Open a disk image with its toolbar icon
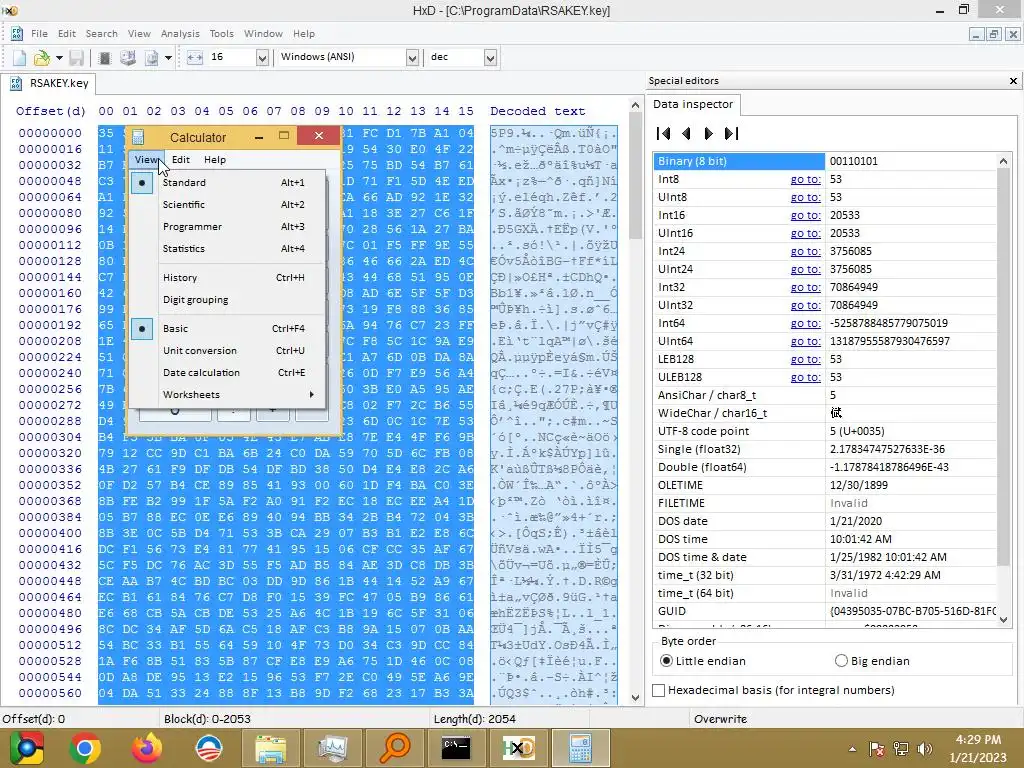1024x768 pixels. 151,57
